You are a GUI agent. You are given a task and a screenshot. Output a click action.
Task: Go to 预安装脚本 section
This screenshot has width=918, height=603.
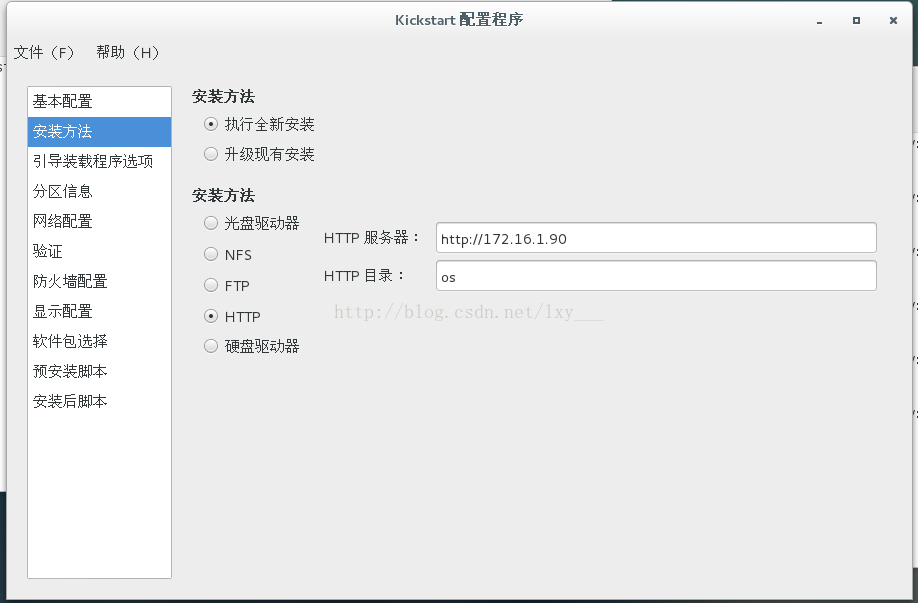pyautogui.click(x=100, y=371)
